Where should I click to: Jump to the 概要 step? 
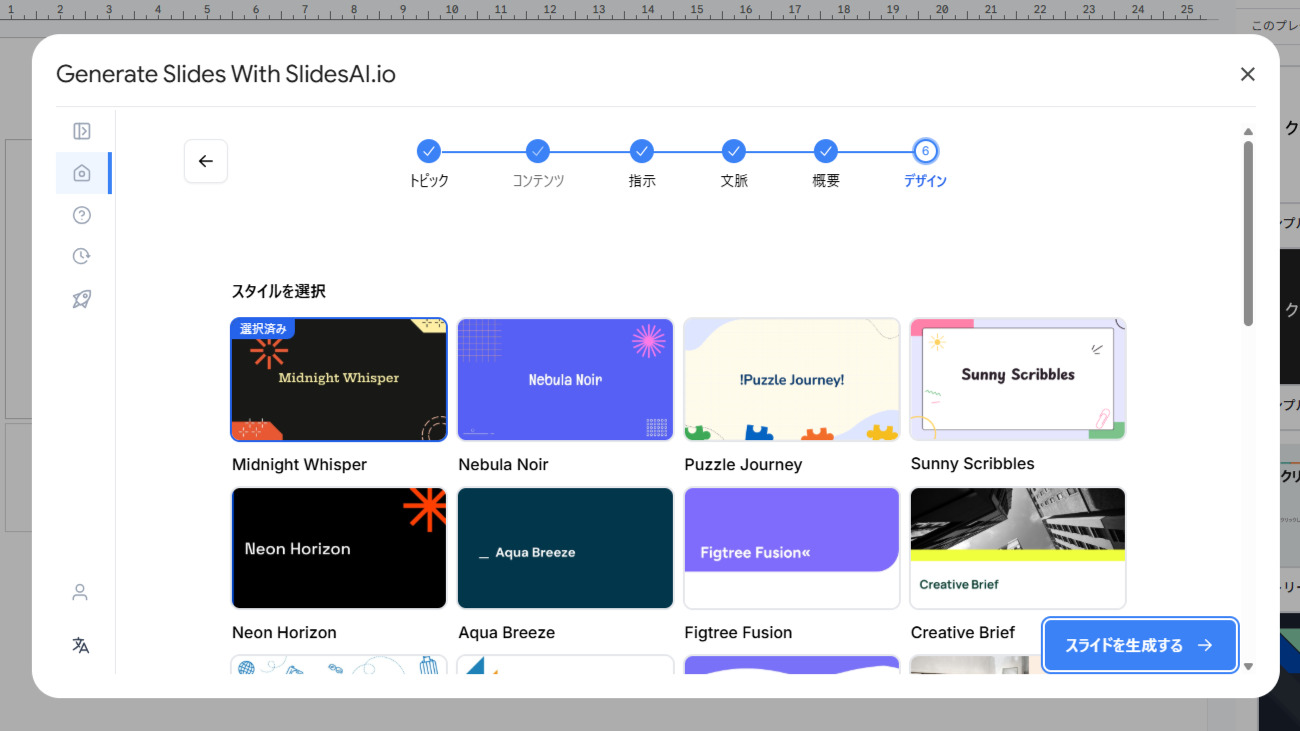point(825,150)
